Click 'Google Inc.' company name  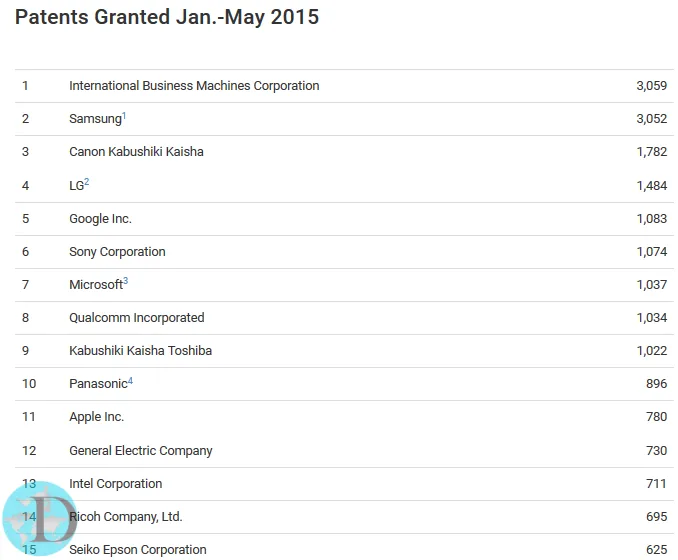coord(100,219)
